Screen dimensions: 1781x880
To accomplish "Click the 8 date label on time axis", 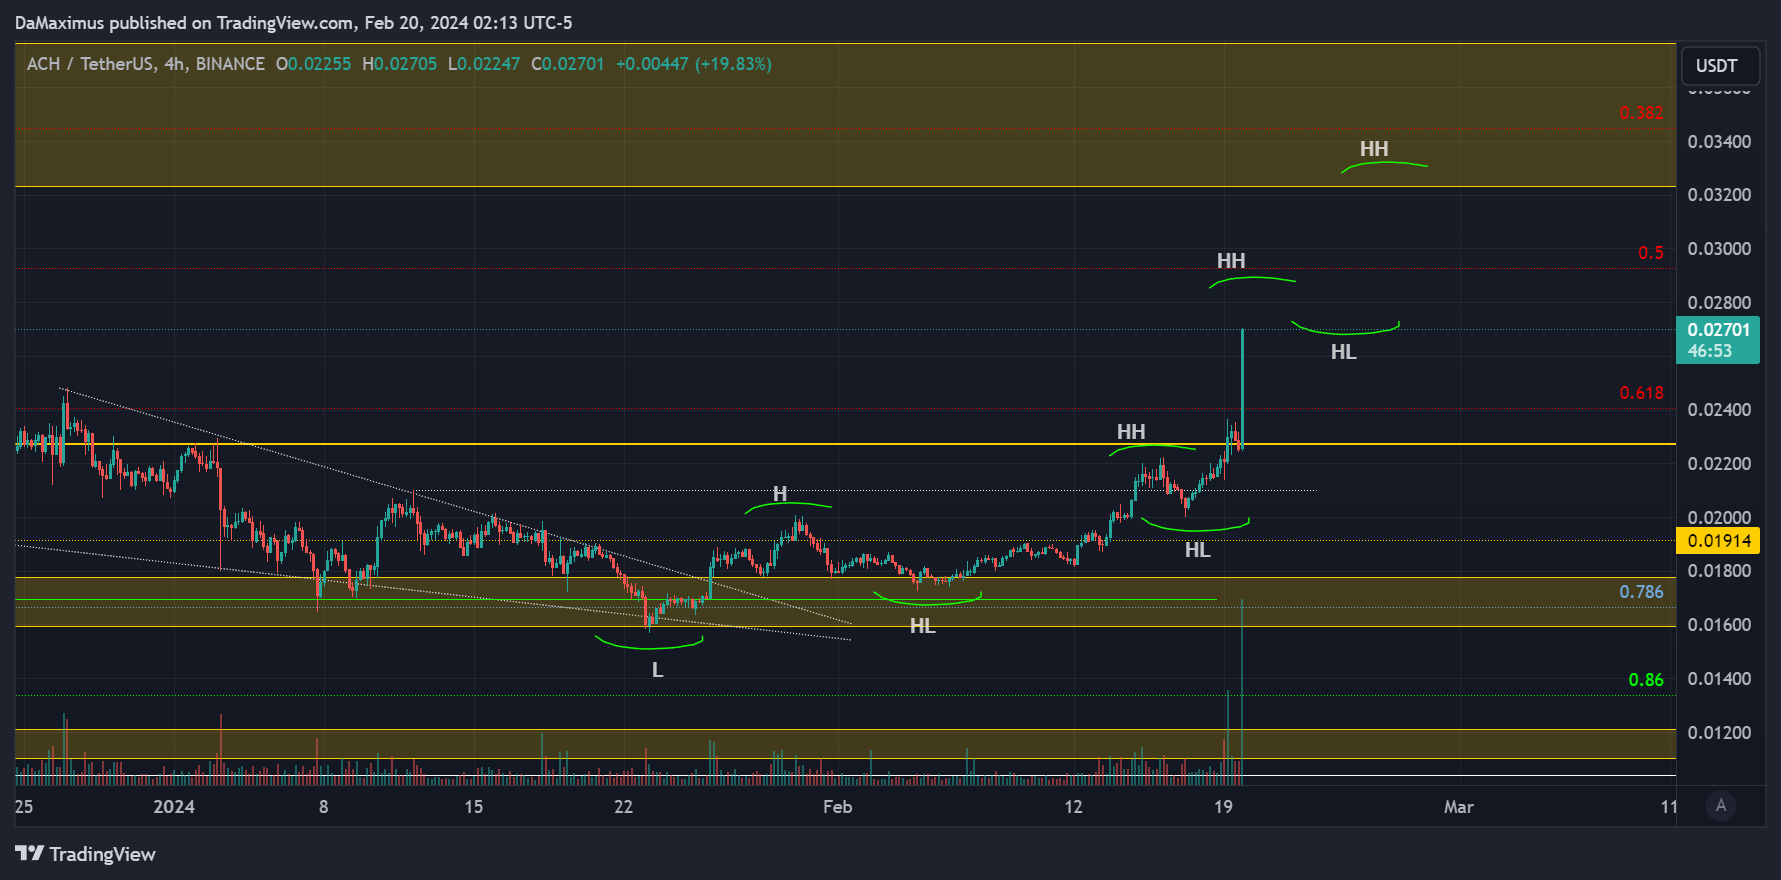I will (324, 807).
